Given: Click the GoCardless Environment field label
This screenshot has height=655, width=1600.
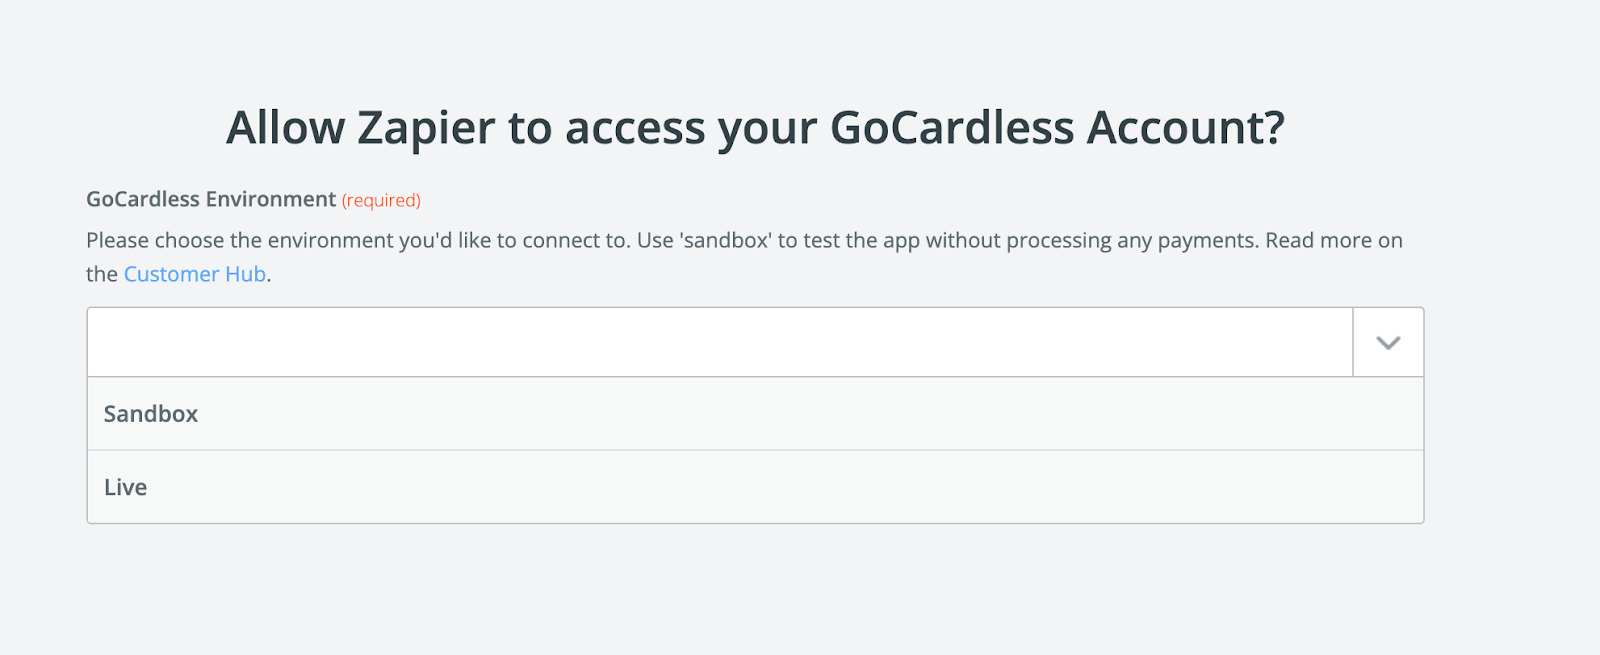Looking at the screenshot, I should pyautogui.click(x=211, y=199).
